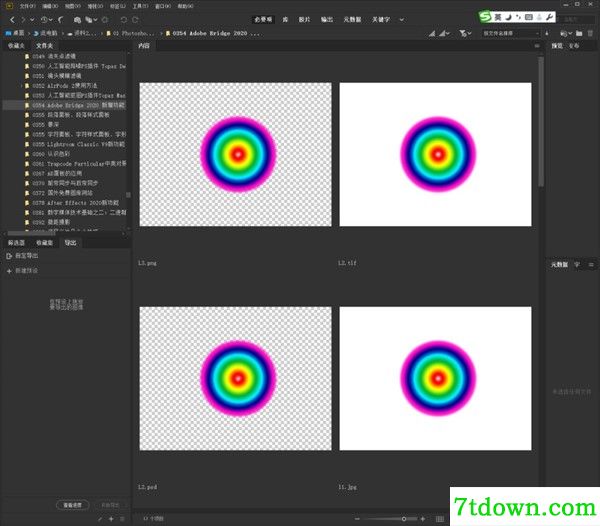600x526 pixels.
Task: Create a new folder with folder icon
Action: (x=579, y=34)
